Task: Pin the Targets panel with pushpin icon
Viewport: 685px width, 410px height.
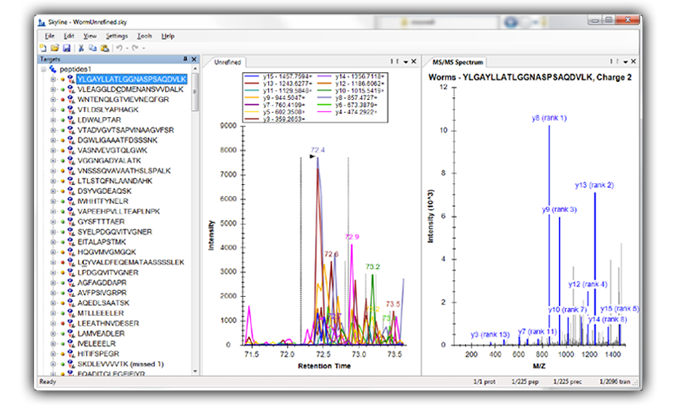Action: [x=186, y=60]
